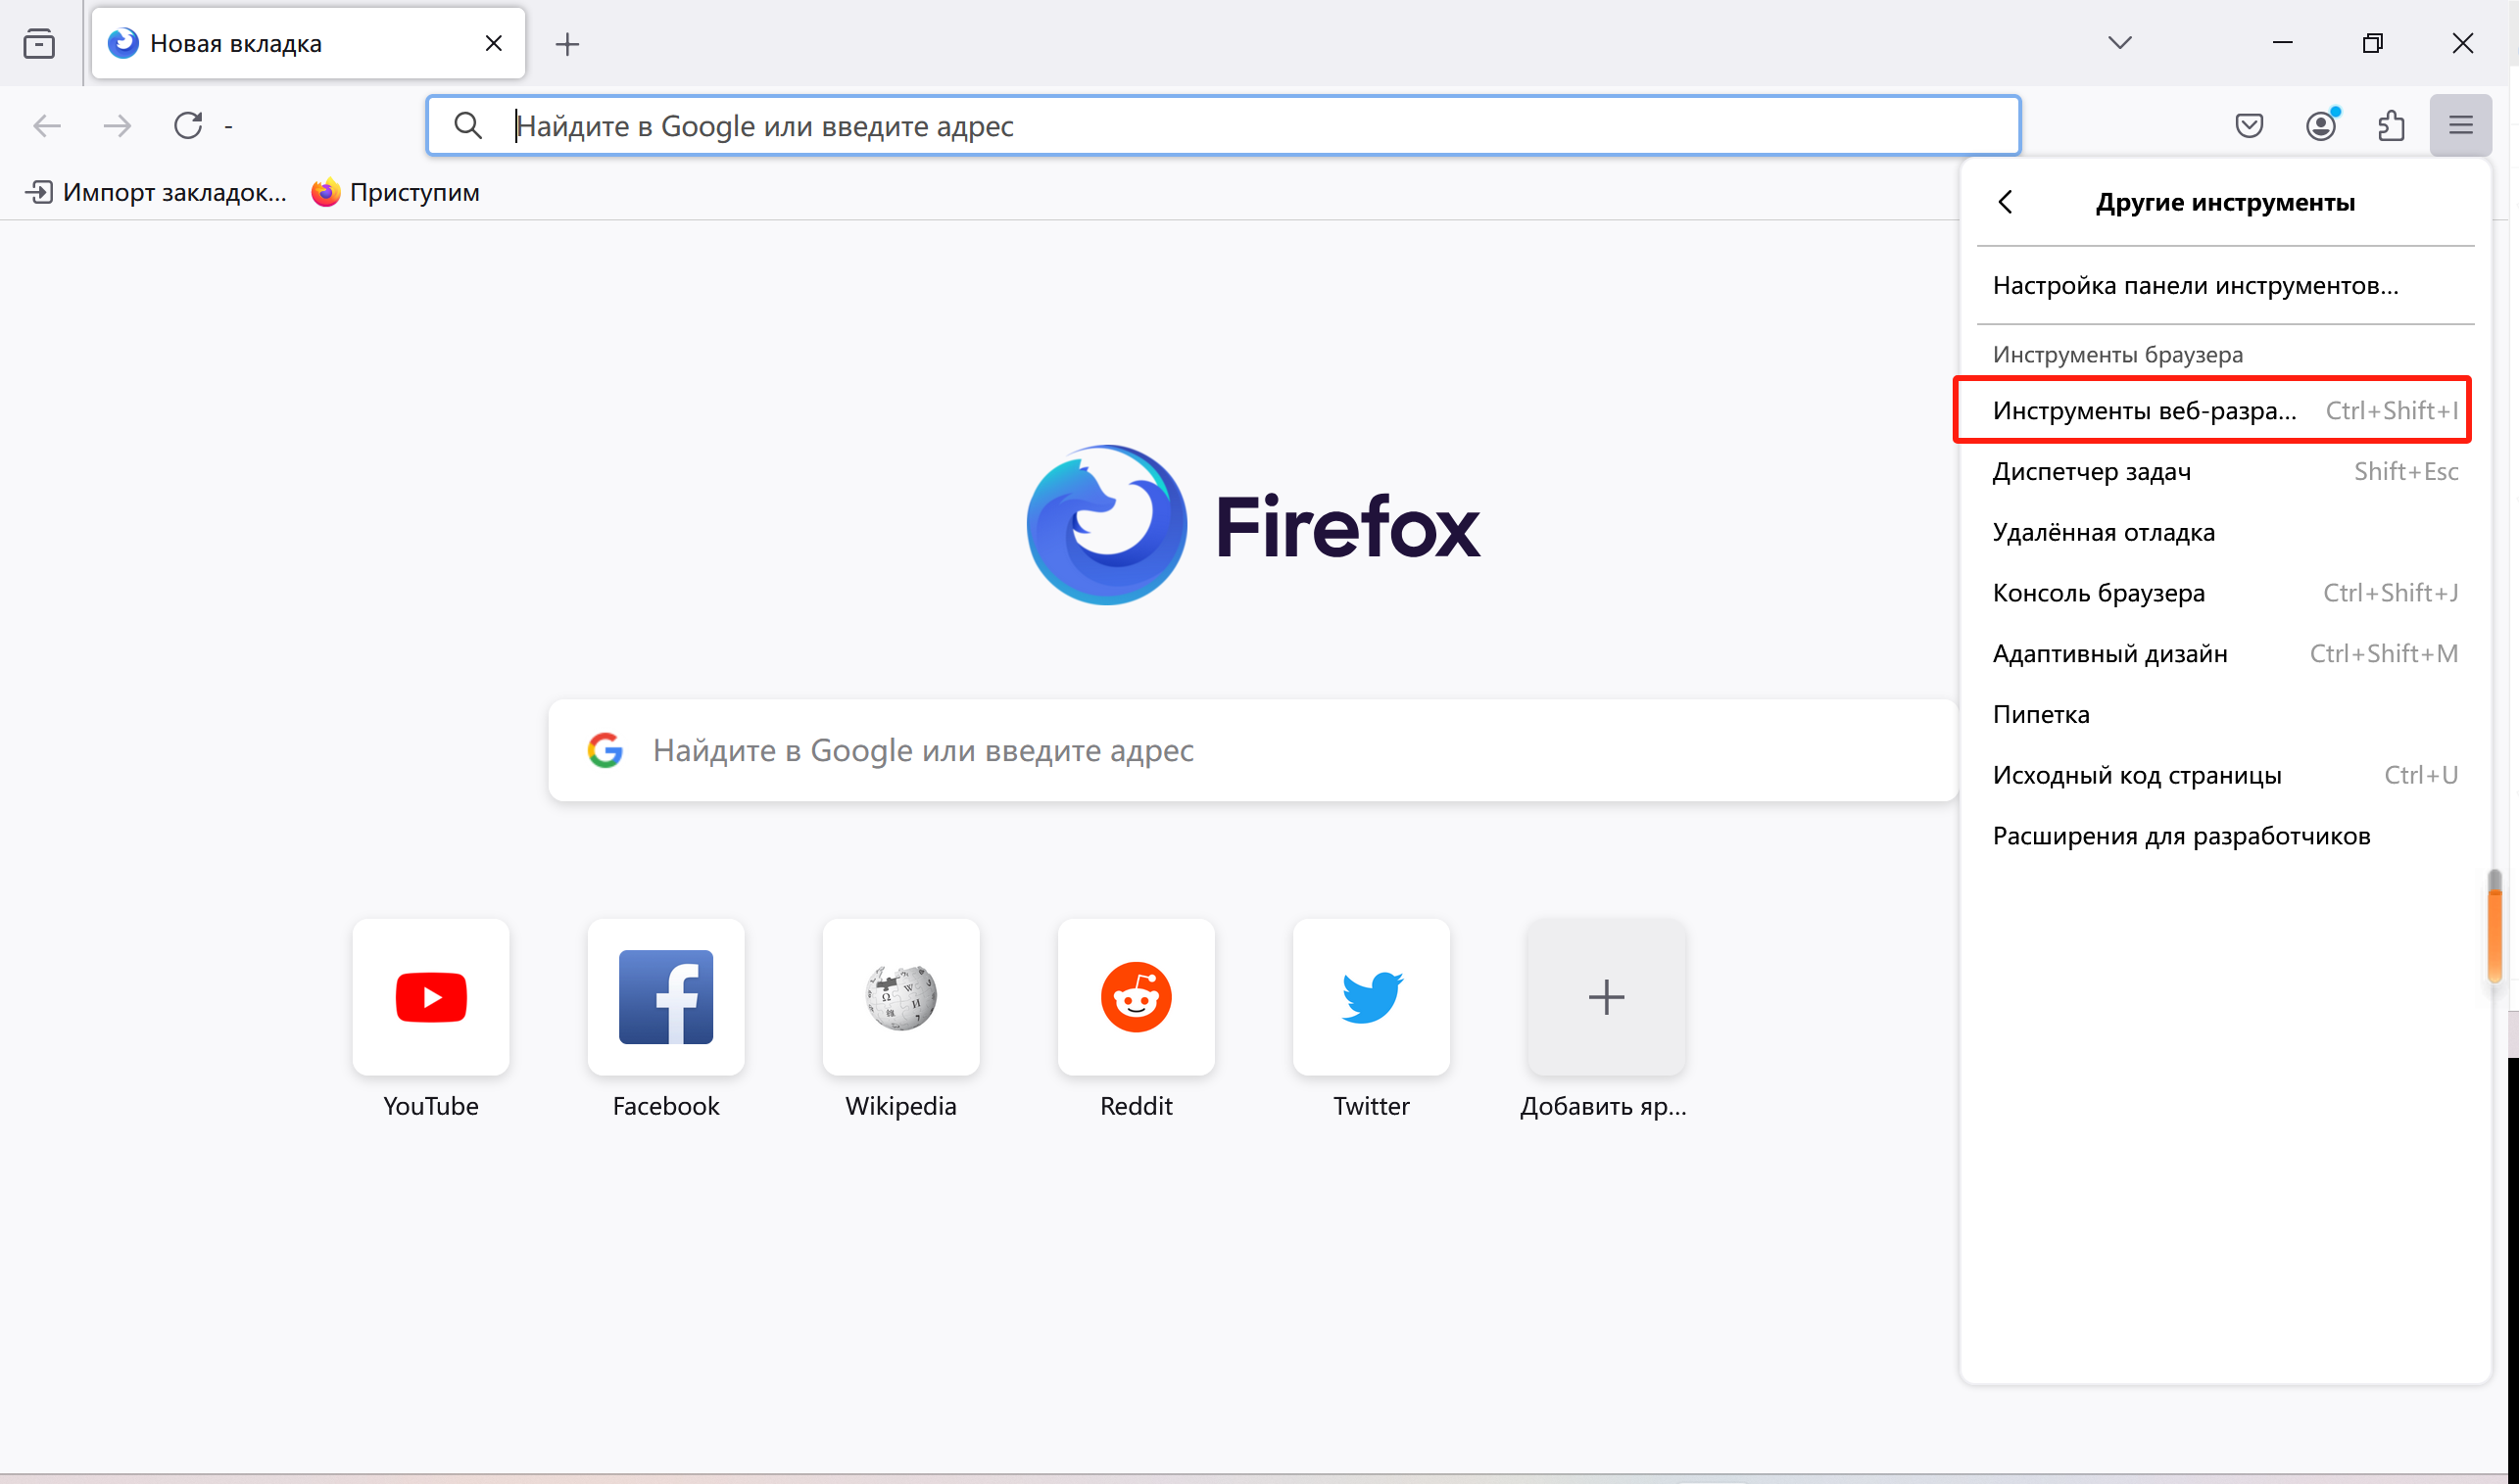Open a new tab with the plus button
Viewport: 2519px width, 1484px height.
click(x=567, y=44)
